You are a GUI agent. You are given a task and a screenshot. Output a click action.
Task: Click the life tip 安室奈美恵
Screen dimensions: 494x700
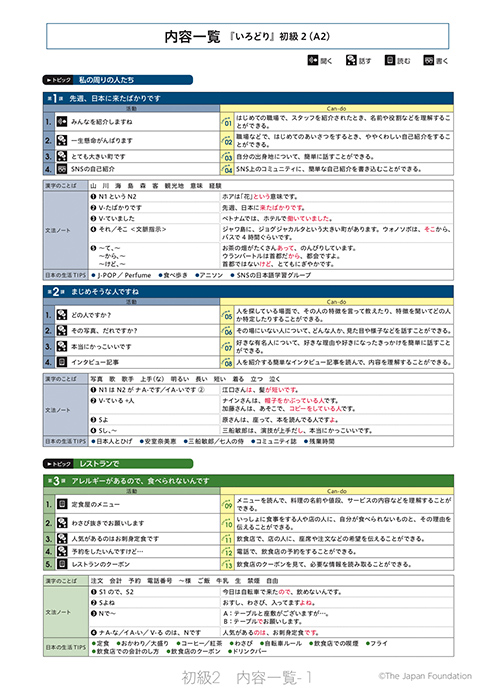158,441
